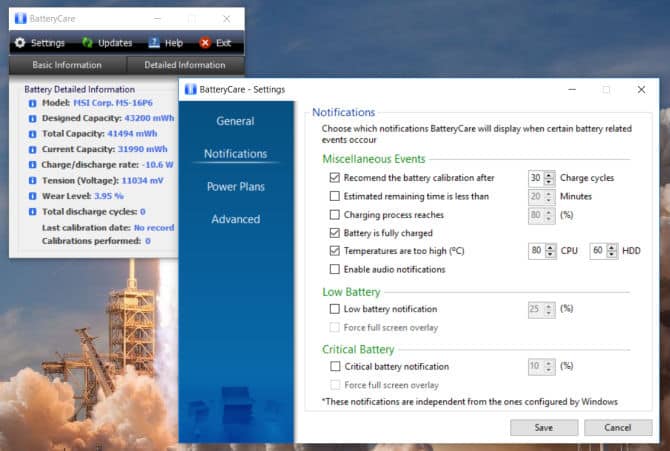Image resolution: width=670 pixels, height=451 pixels.
Task: Open the Power Plans settings section
Action: tap(235, 187)
